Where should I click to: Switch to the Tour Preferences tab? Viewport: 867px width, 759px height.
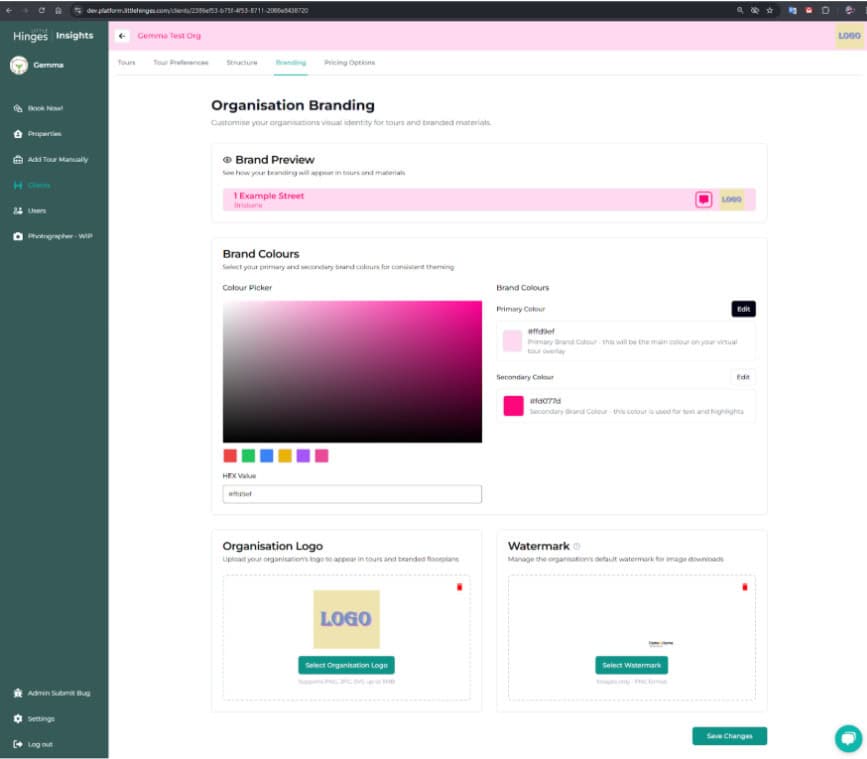click(x=180, y=62)
